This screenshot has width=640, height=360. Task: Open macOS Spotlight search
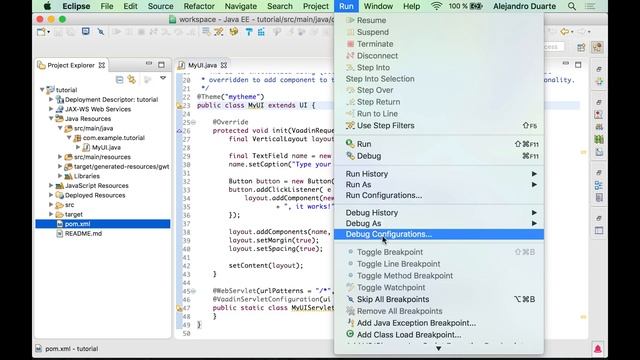(572, 6)
